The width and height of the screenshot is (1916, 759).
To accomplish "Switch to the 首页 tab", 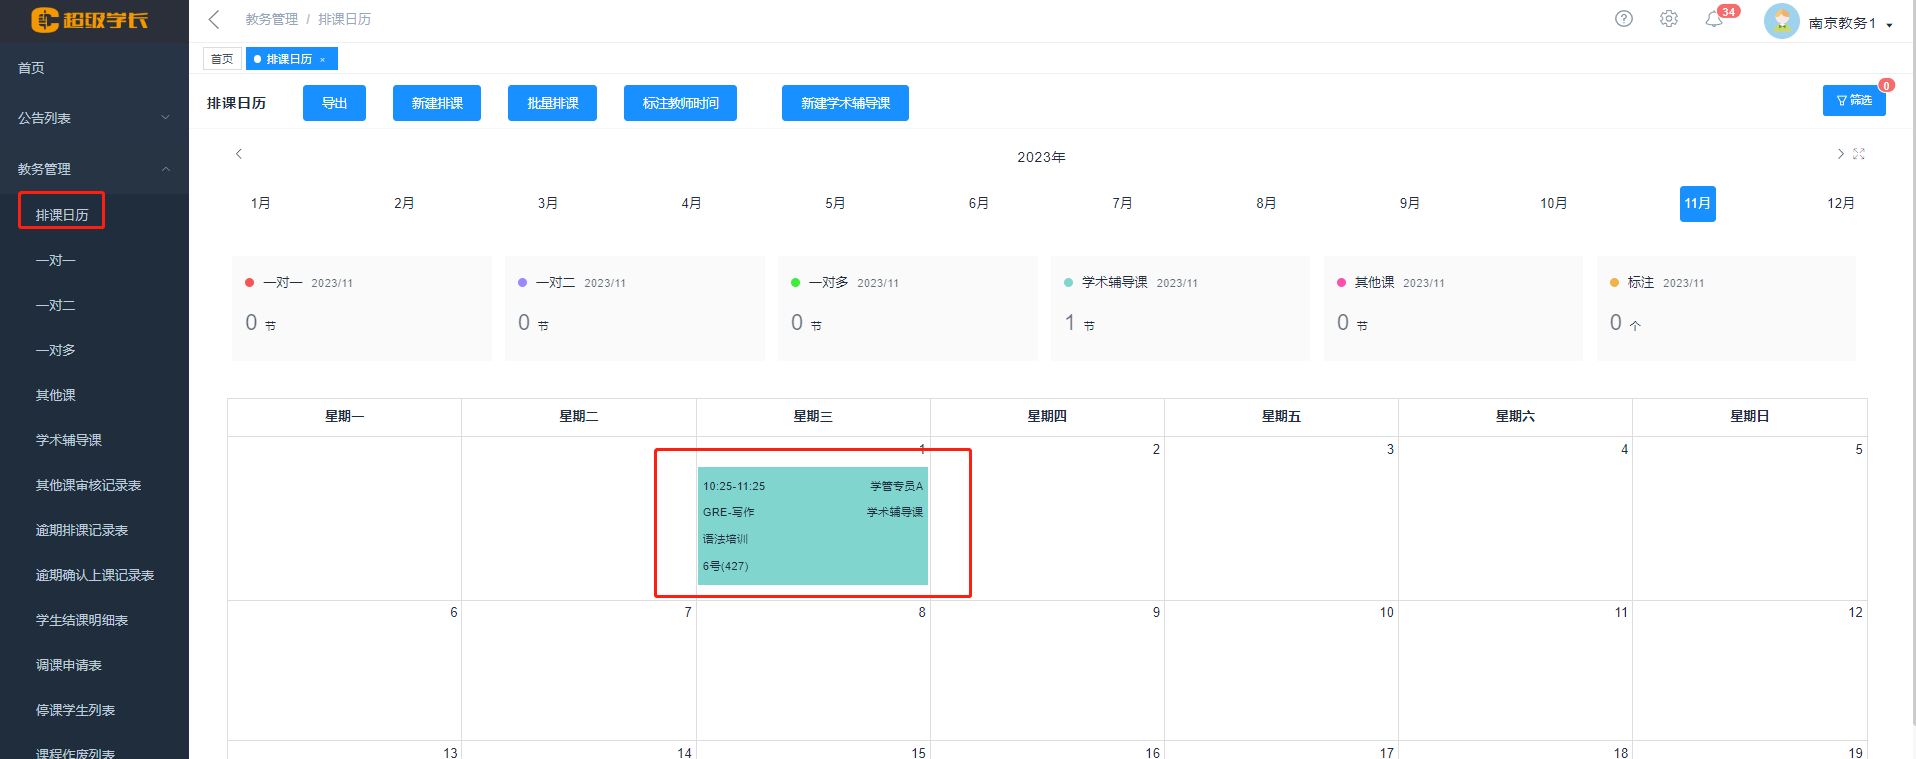I will (x=222, y=59).
